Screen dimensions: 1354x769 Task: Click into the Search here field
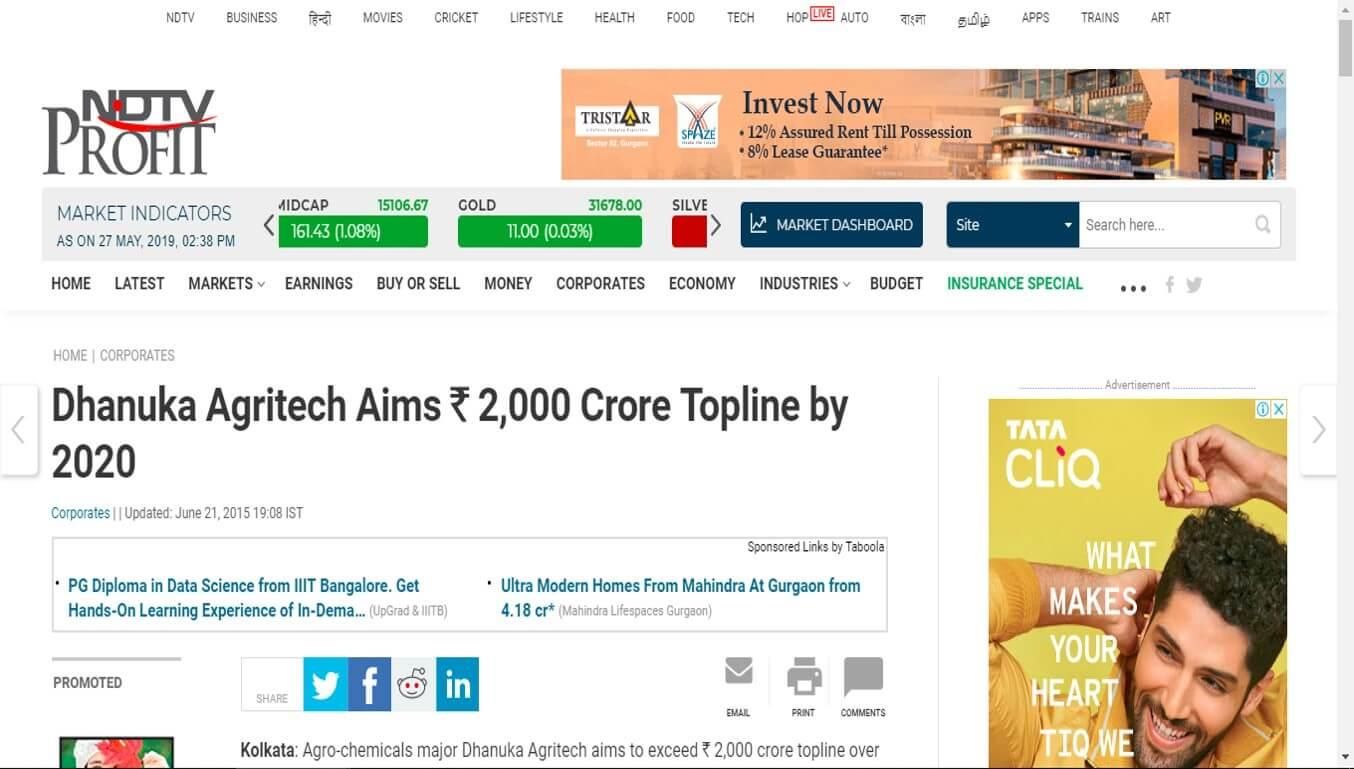[x=1165, y=225]
